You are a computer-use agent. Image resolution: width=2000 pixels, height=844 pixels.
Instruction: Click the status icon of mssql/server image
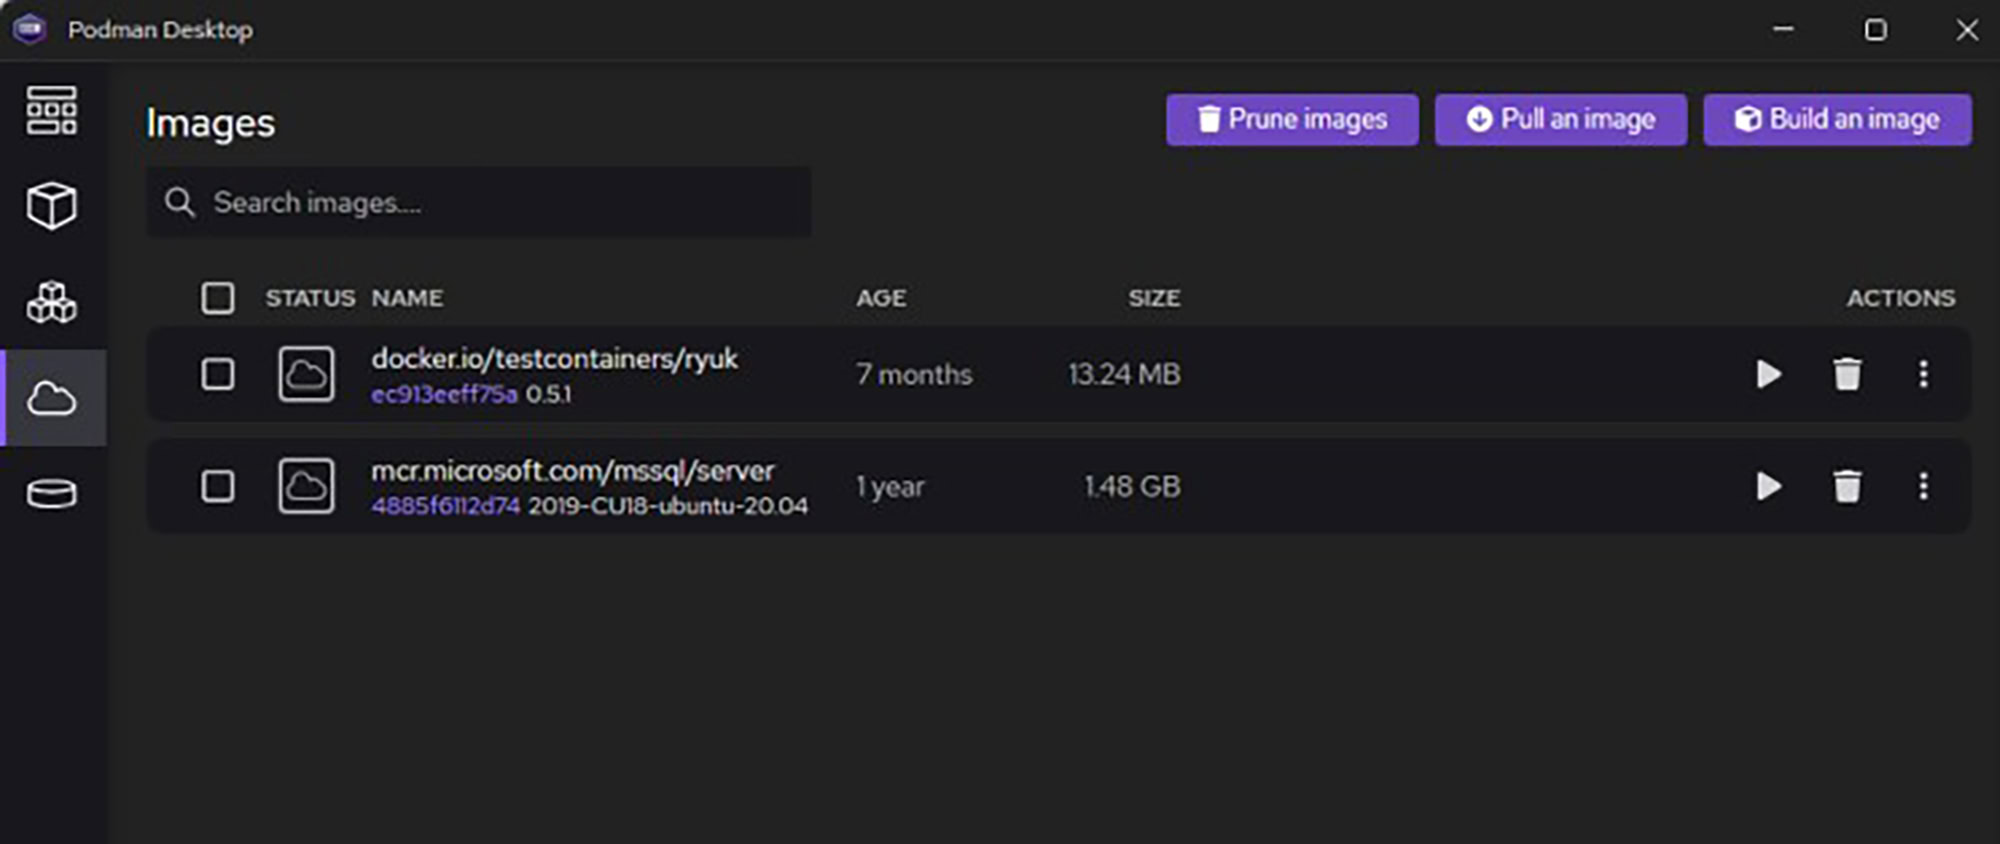[x=306, y=486]
